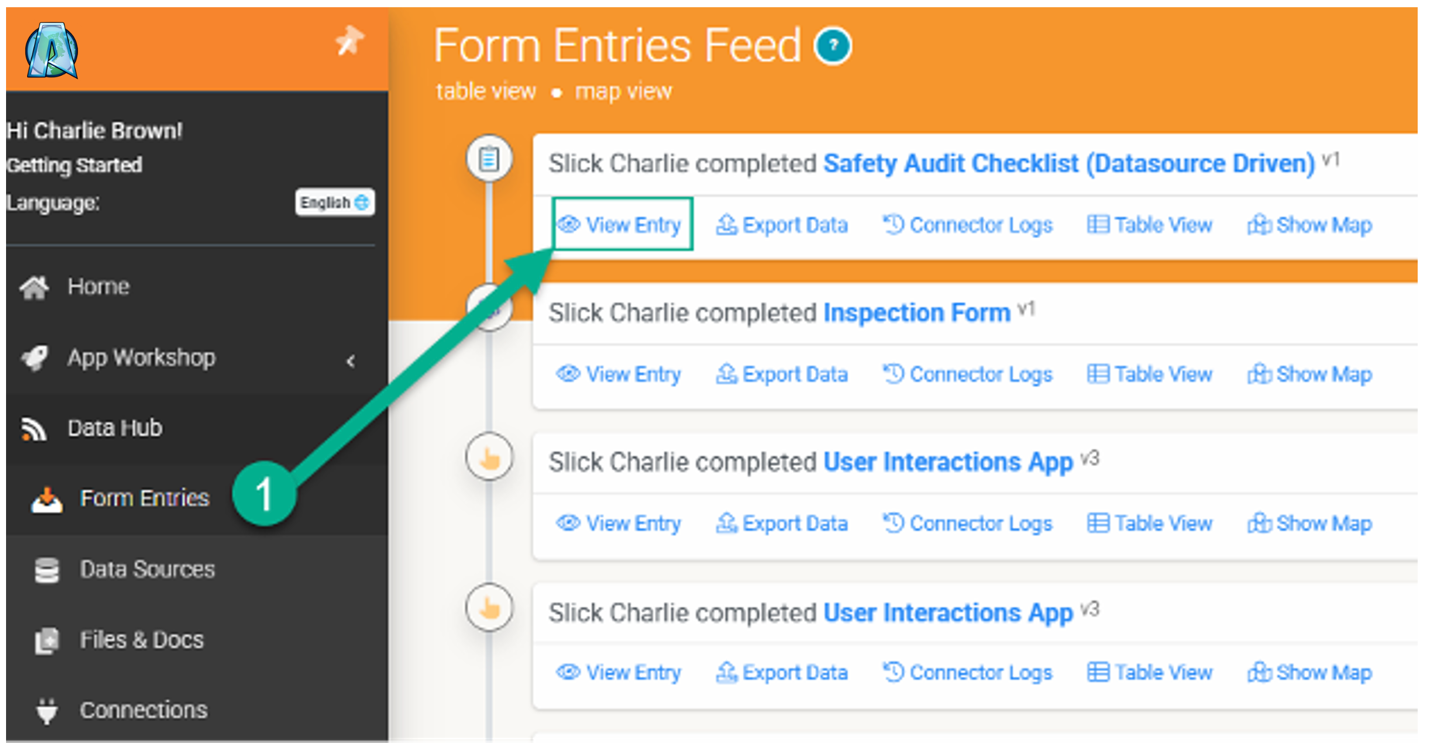Click clipboard timeline icon for Safety Audit entry

[489, 159]
